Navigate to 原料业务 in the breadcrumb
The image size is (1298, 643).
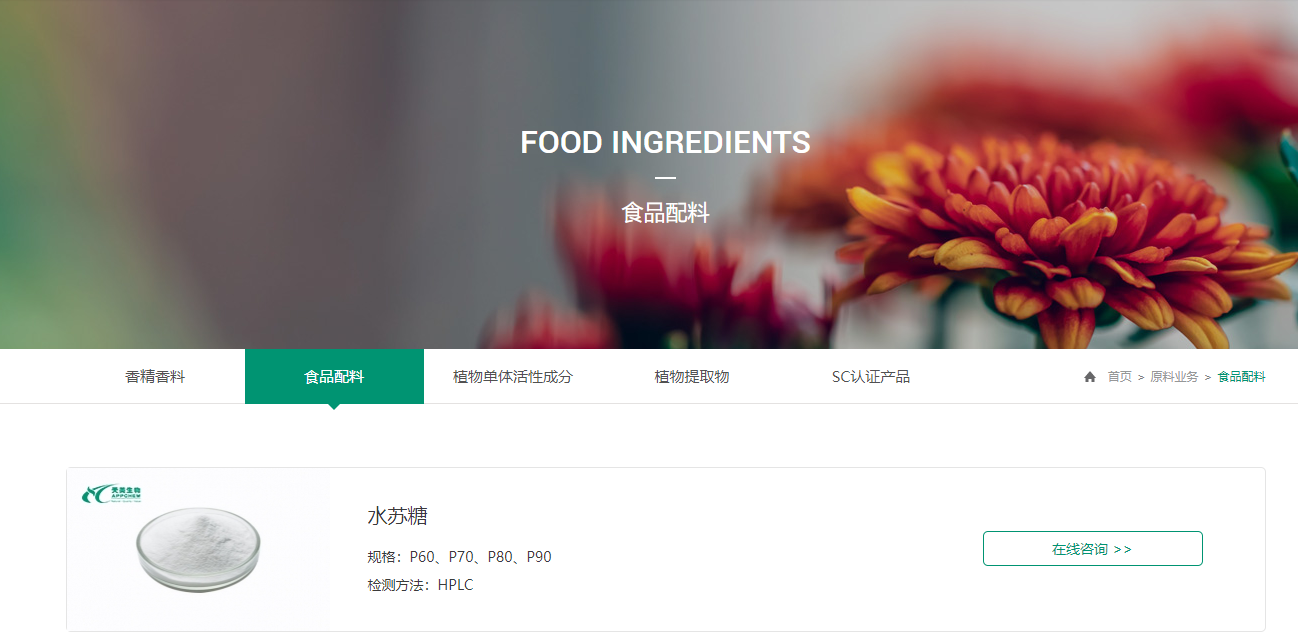1174,377
